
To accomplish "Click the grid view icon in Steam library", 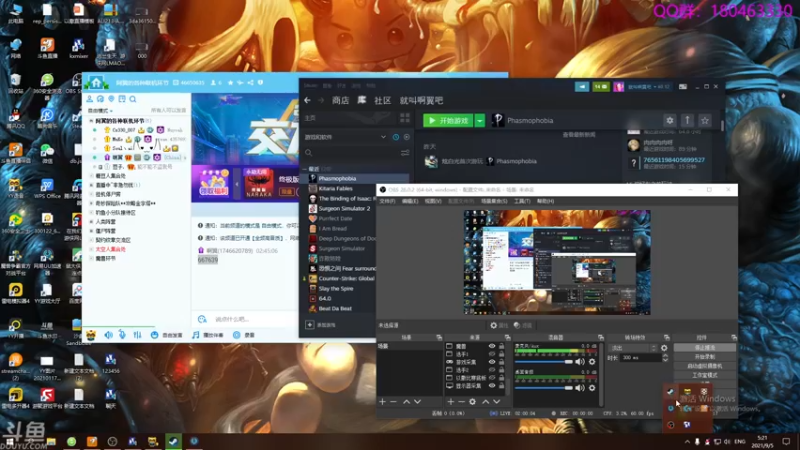I will tap(405, 118).
